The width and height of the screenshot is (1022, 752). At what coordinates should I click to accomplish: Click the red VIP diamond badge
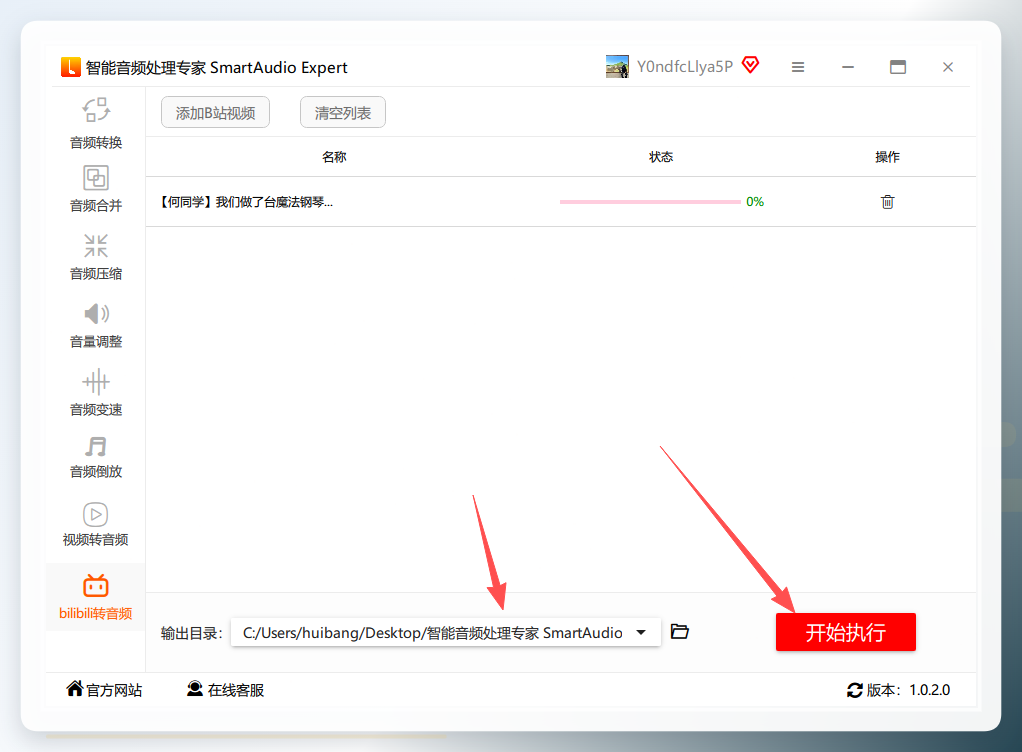751,65
